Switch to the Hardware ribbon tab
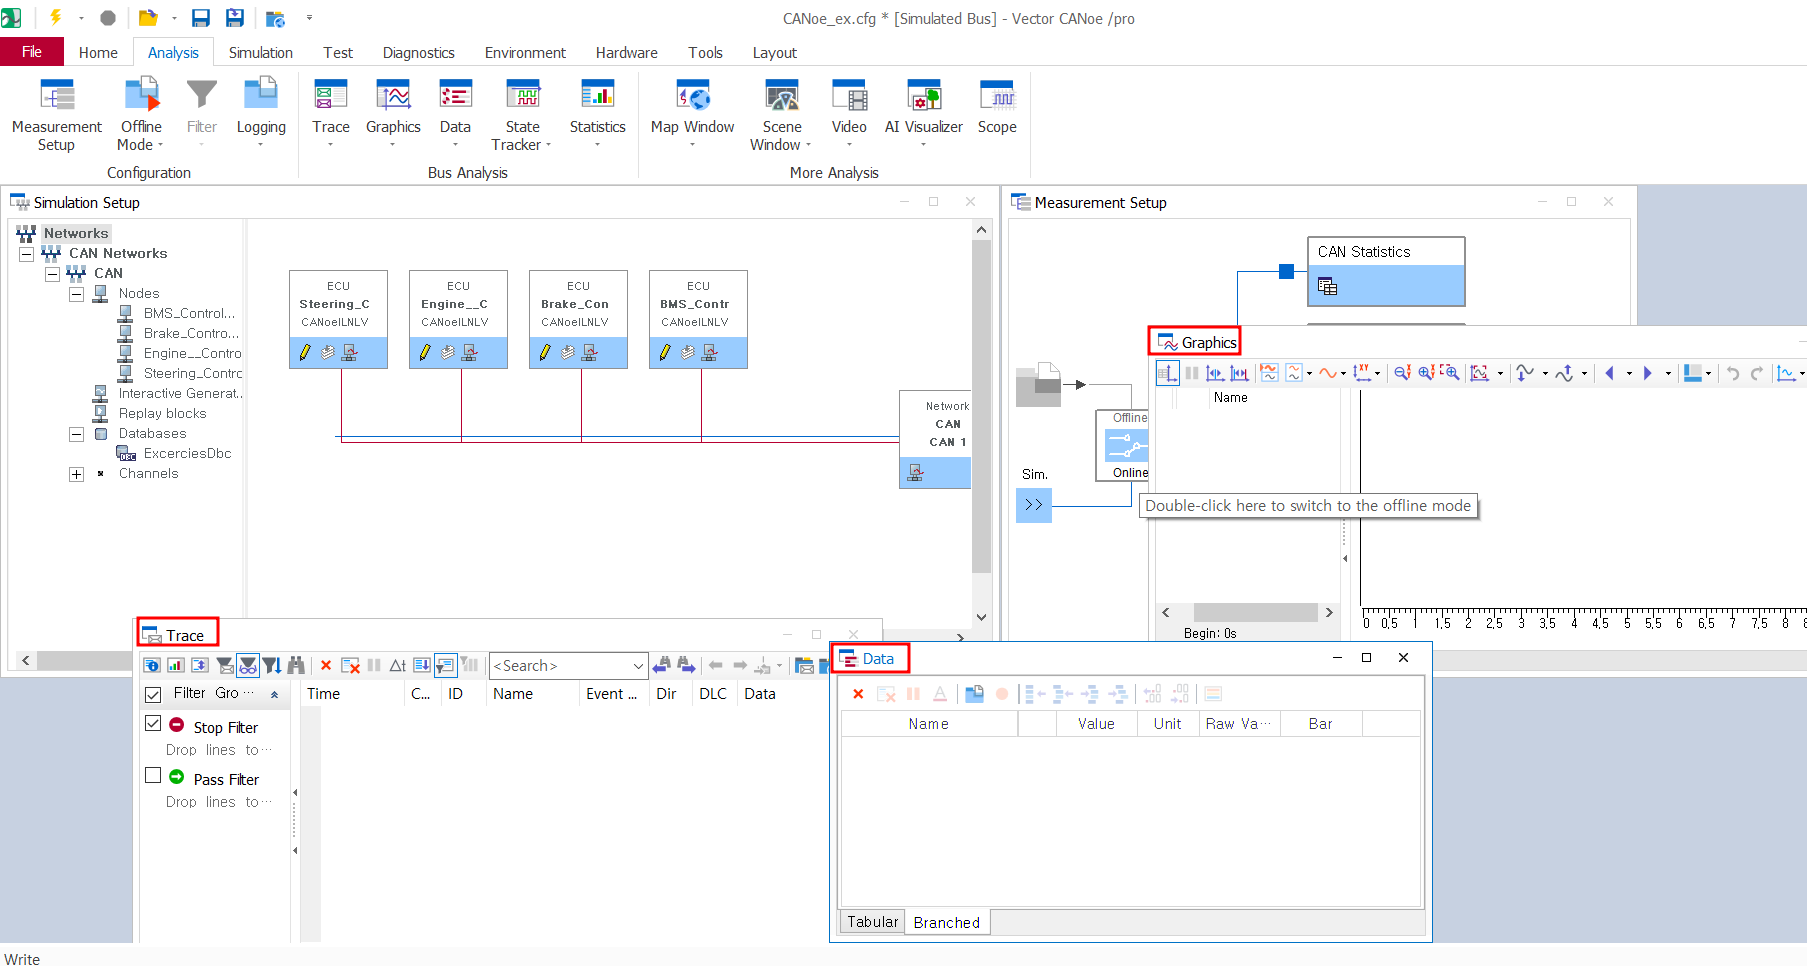Viewport: 1807px width, 966px height. [x=626, y=52]
